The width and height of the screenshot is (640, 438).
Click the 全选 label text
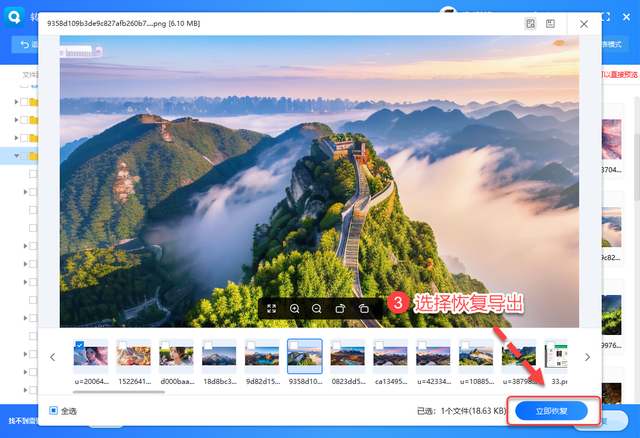(69, 411)
